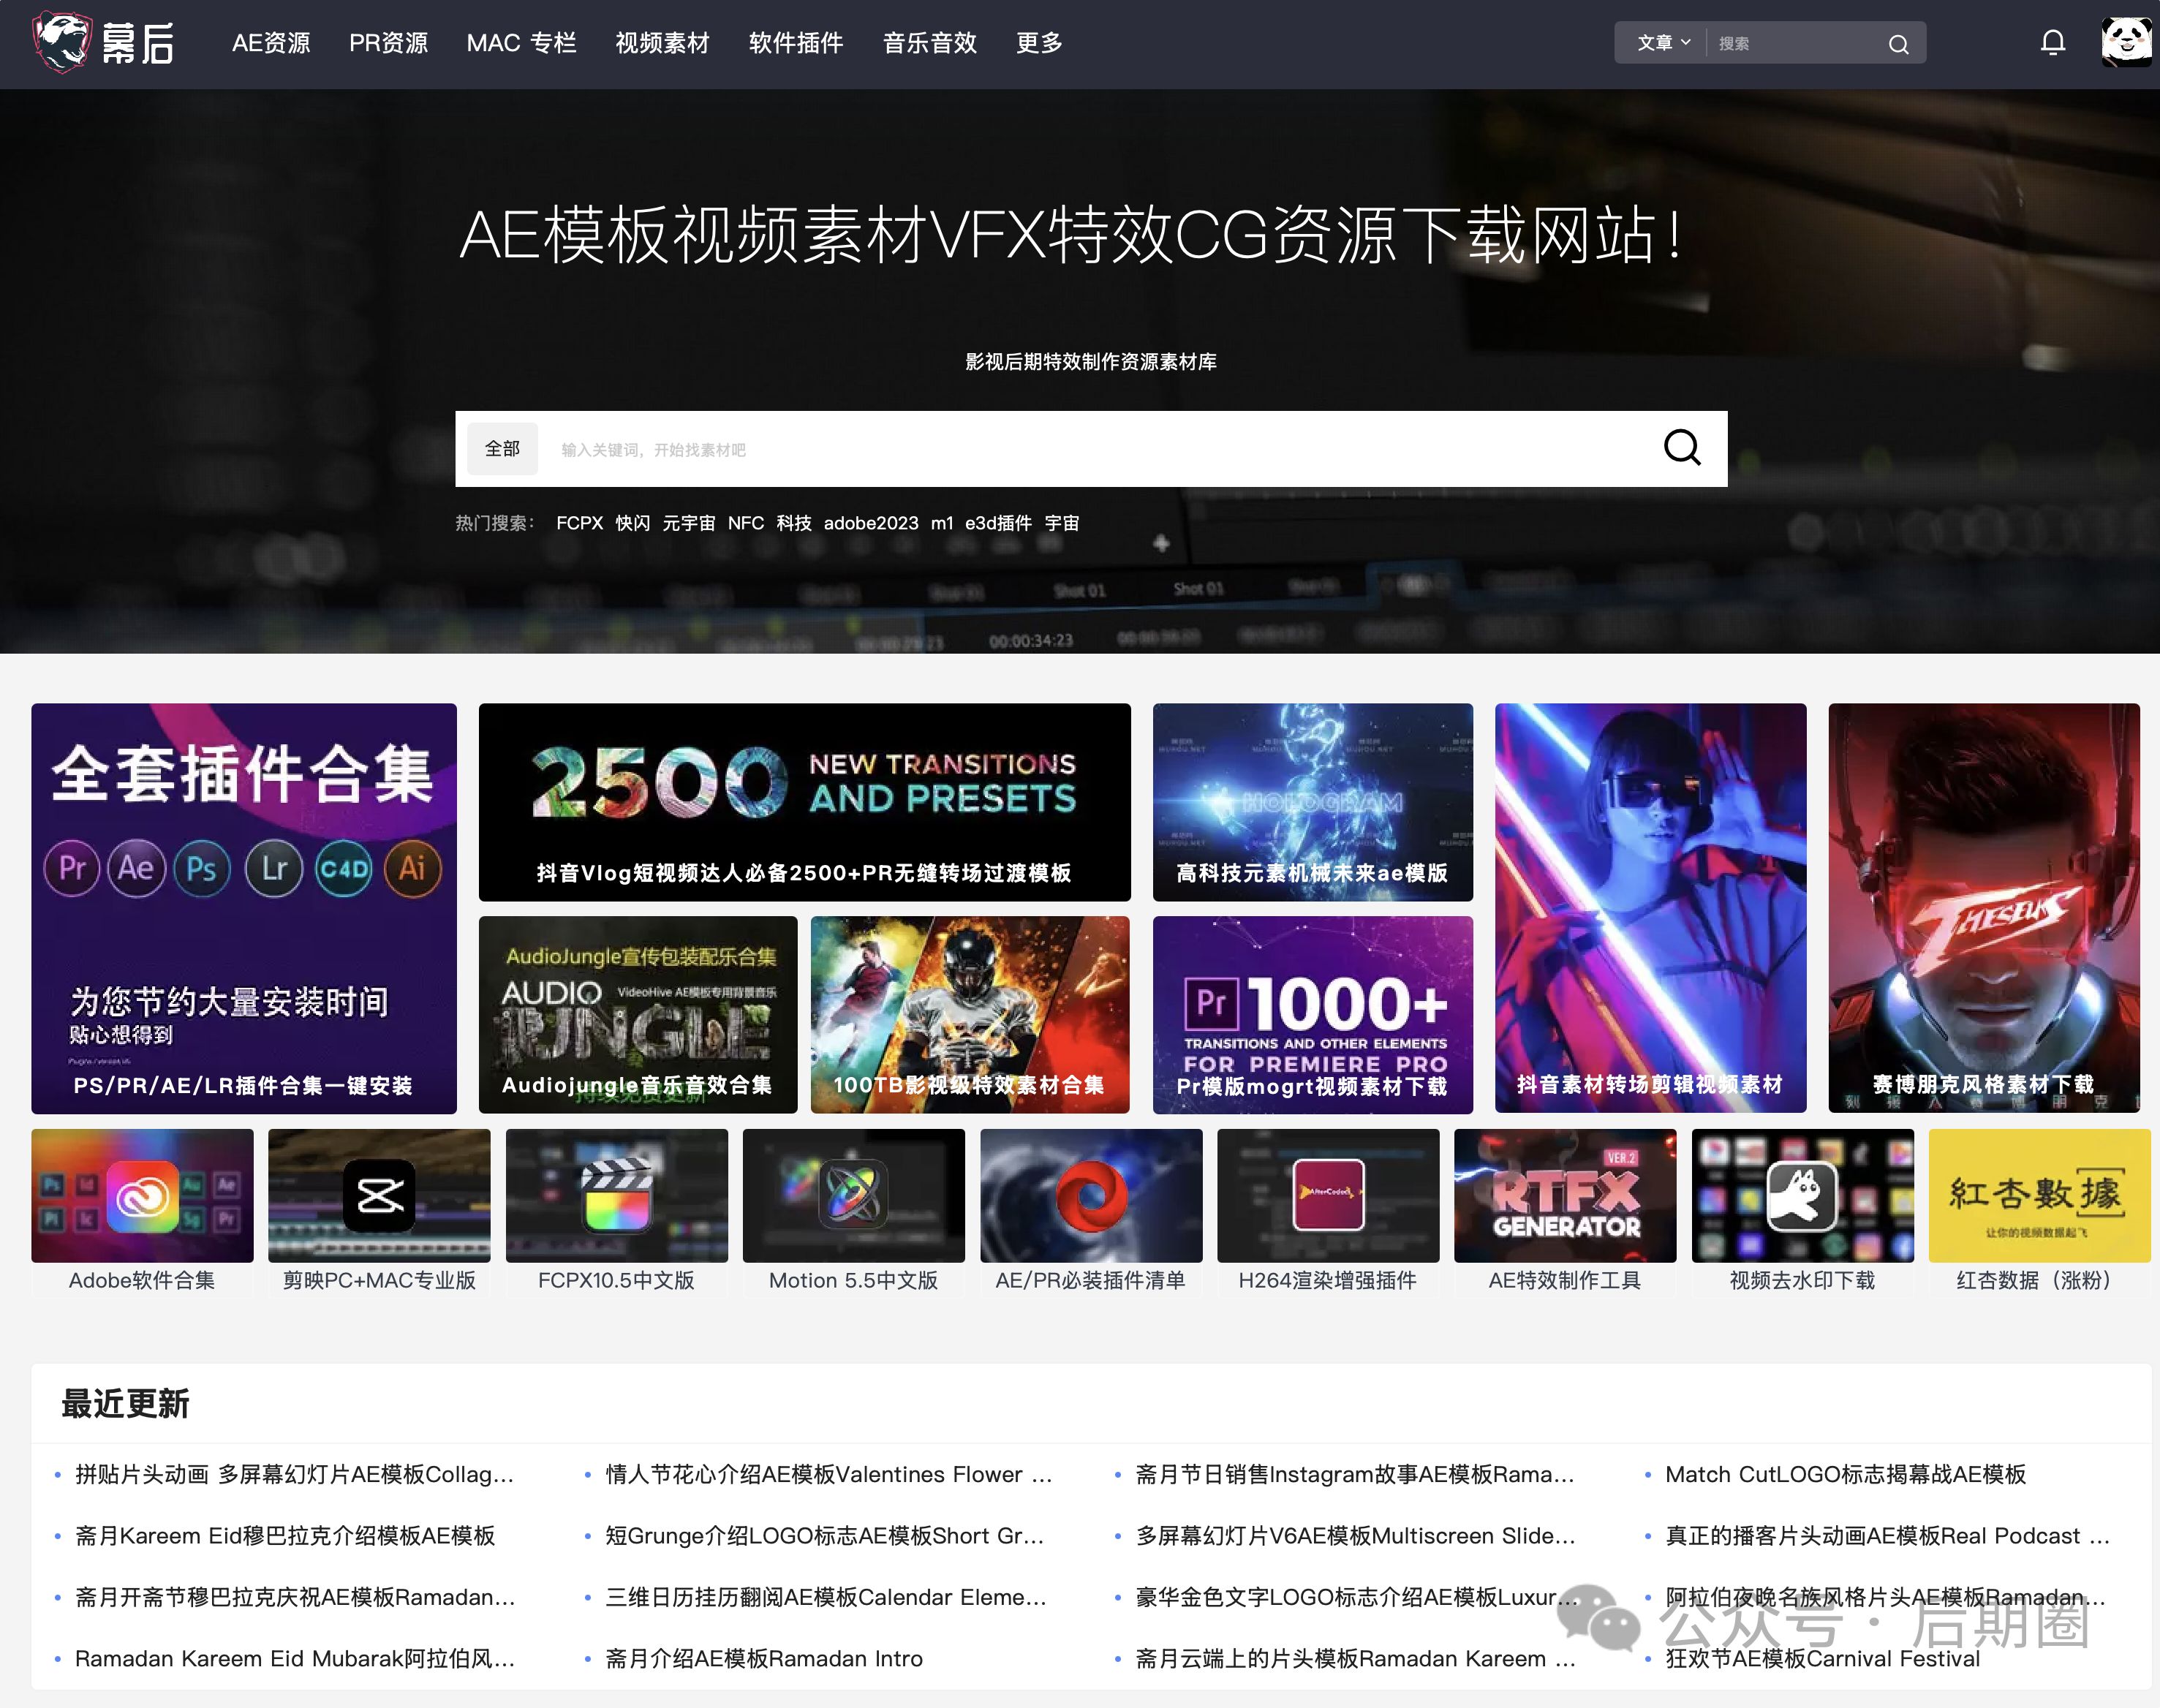The width and height of the screenshot is (2160, 1708).
Task: Open the 赛博朋克风格素材下载 thumbnail
Action: [1983, 907]
